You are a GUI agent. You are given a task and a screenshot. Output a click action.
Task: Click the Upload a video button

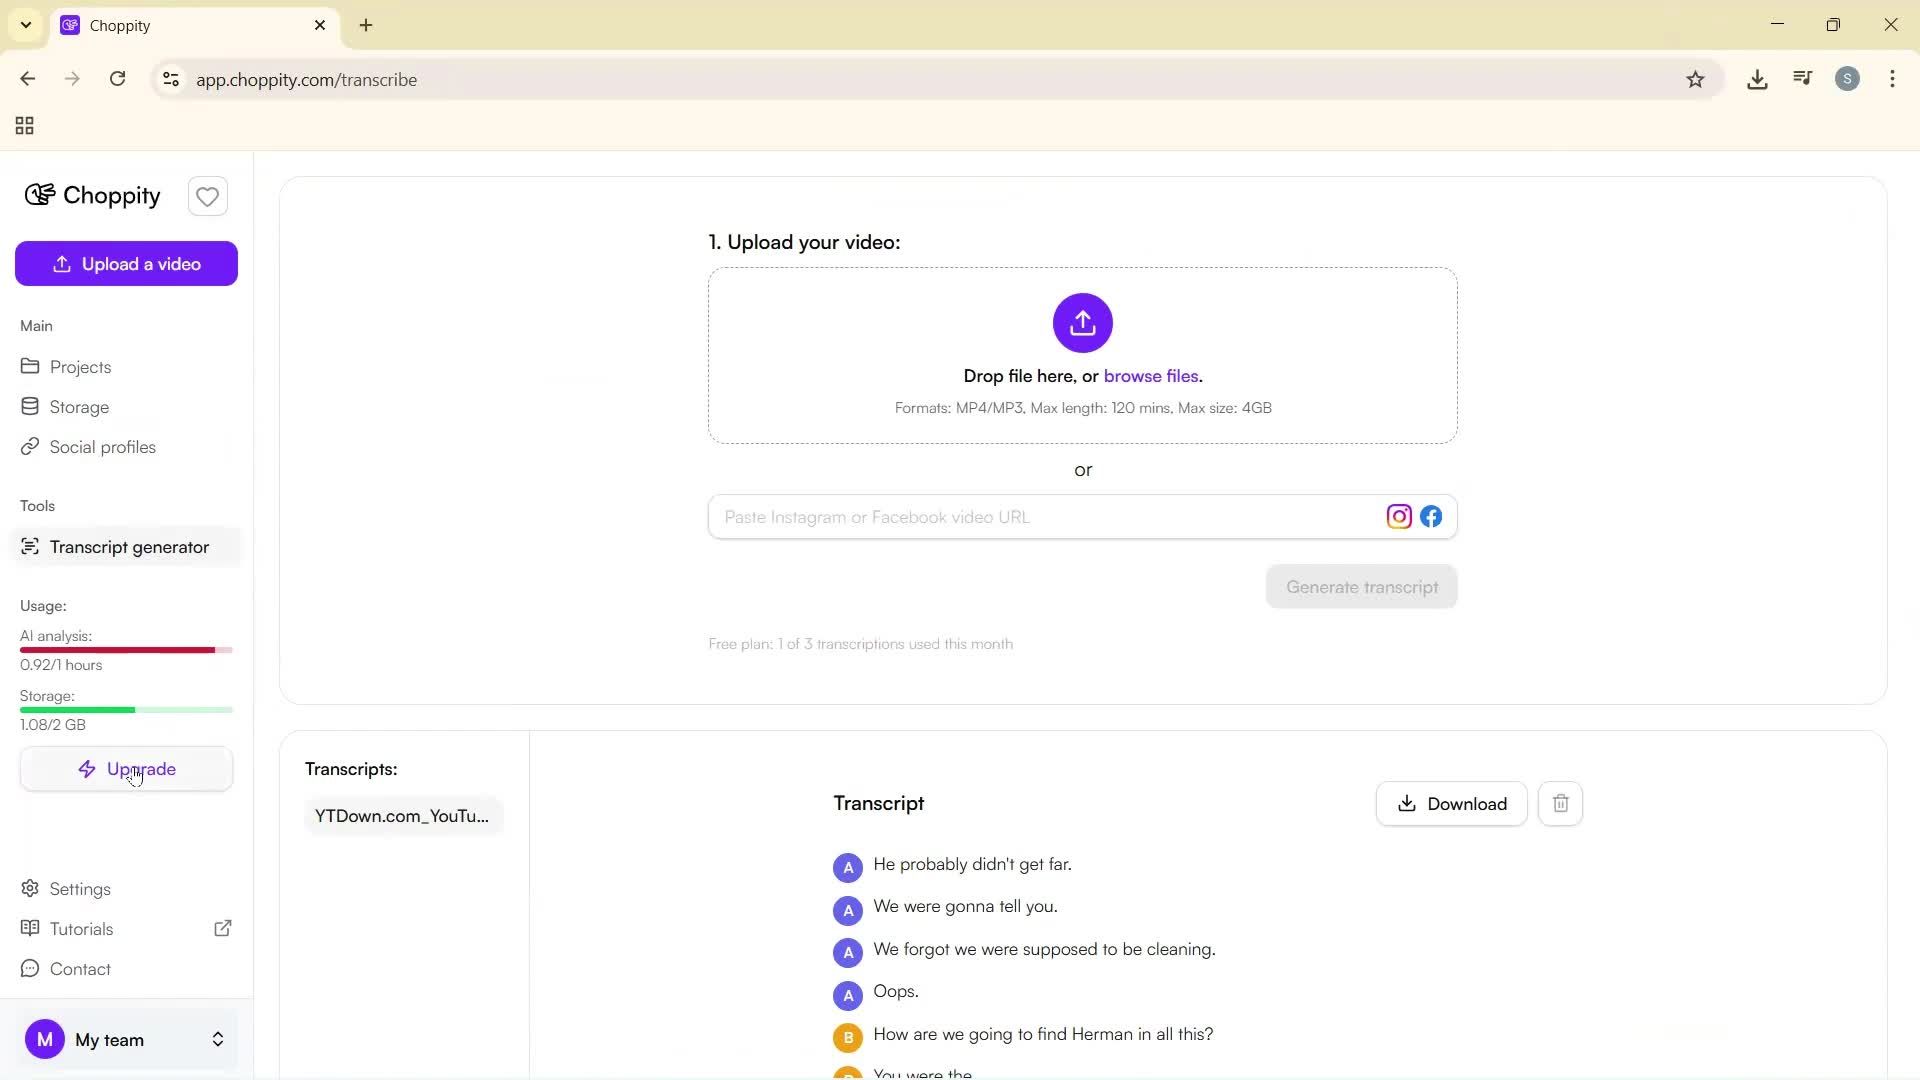coord(126,263)
